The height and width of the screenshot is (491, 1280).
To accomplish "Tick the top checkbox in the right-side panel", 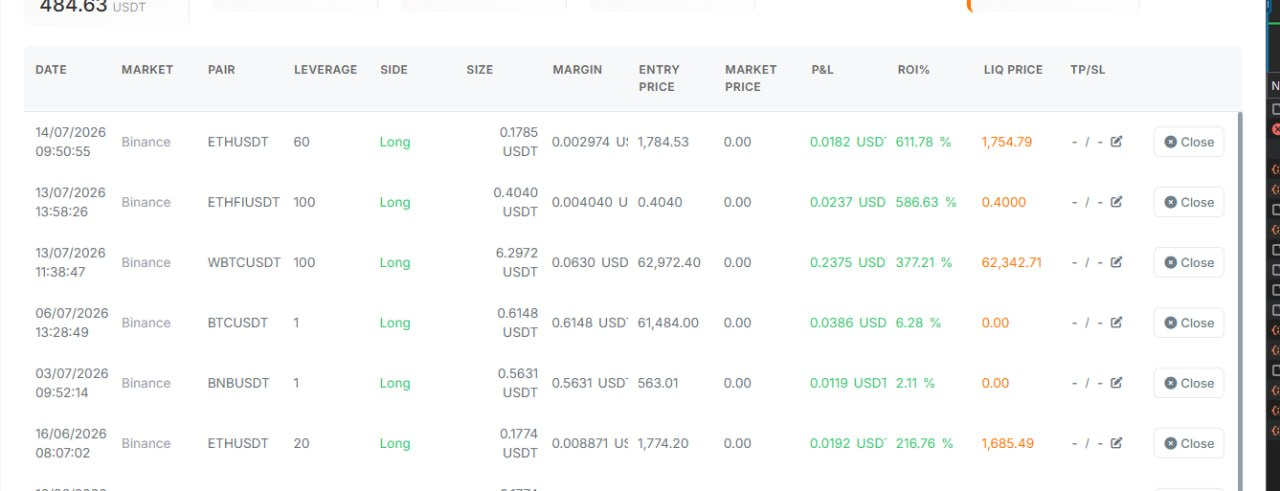I will point(1276,109).
